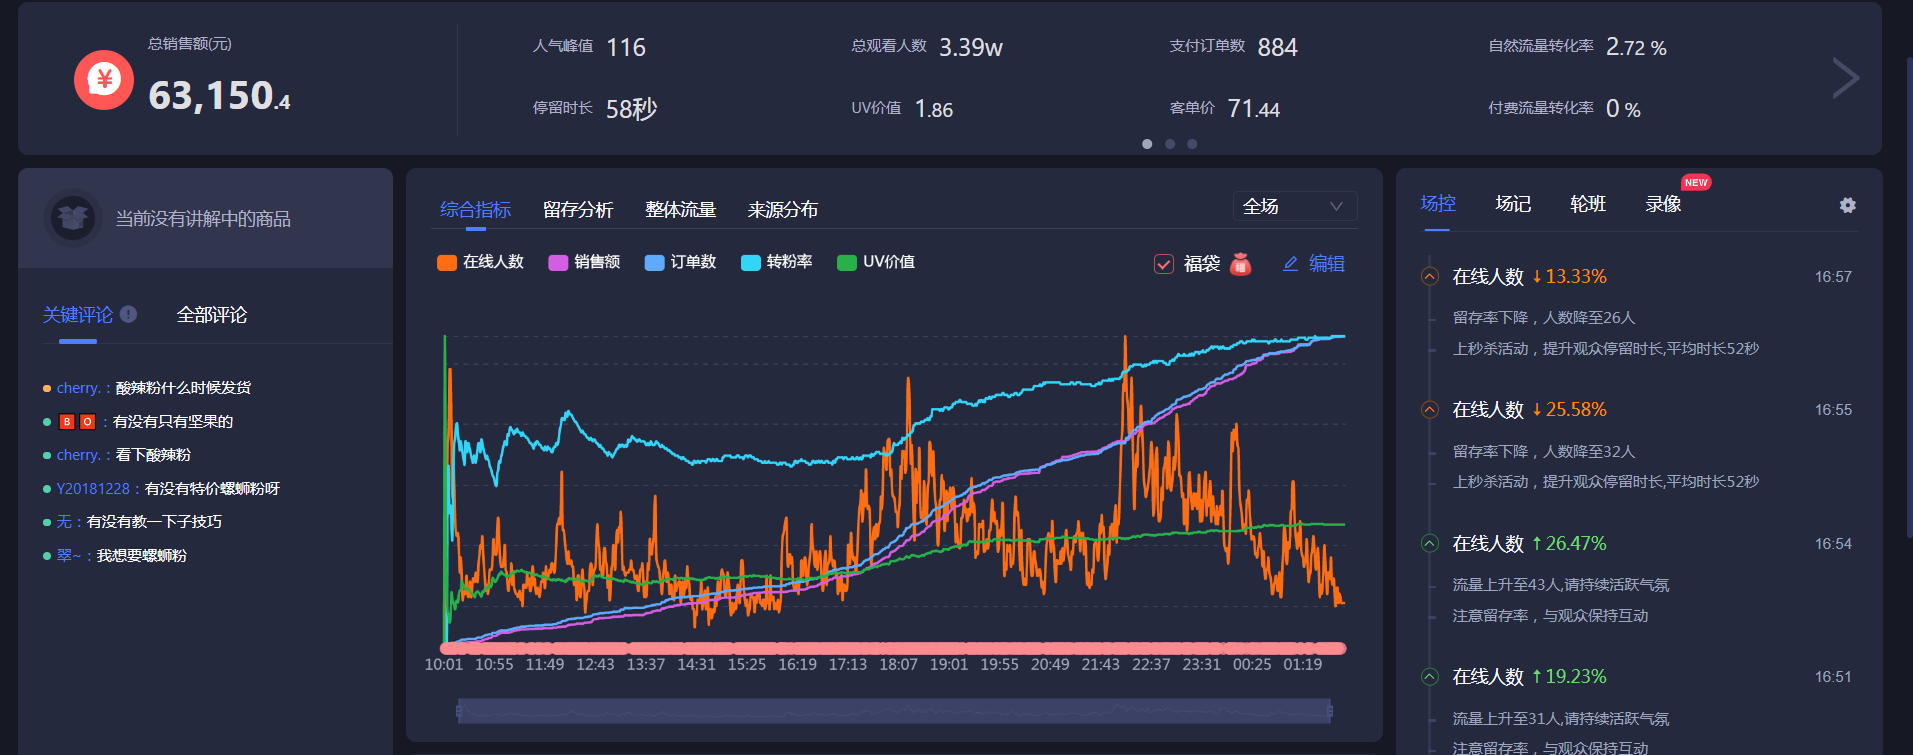Open the 场记 tab
This screenshot has height=755, width=1913.
coord(1513,203)
